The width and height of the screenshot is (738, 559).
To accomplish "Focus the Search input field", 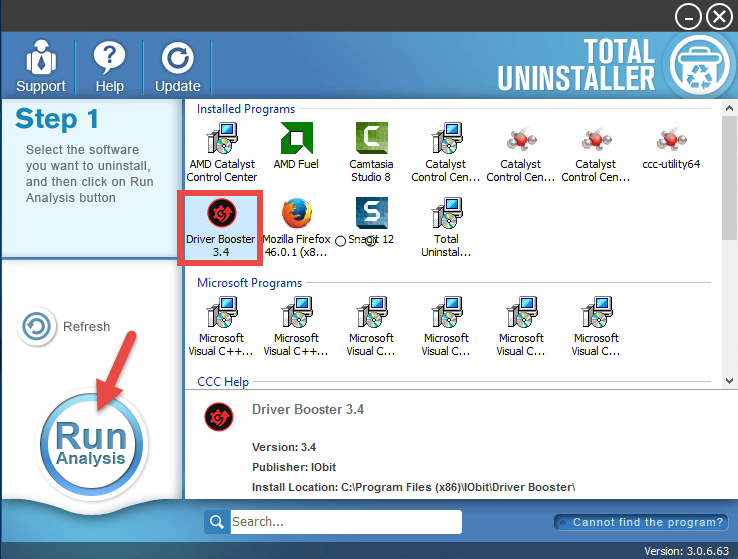I will coord(346,522).
